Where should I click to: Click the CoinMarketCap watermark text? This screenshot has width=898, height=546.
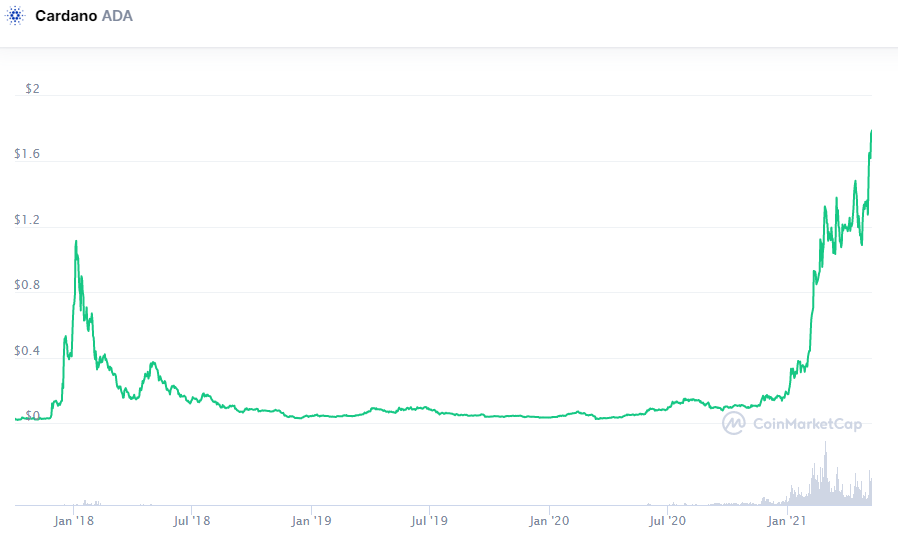pos(807,424)
